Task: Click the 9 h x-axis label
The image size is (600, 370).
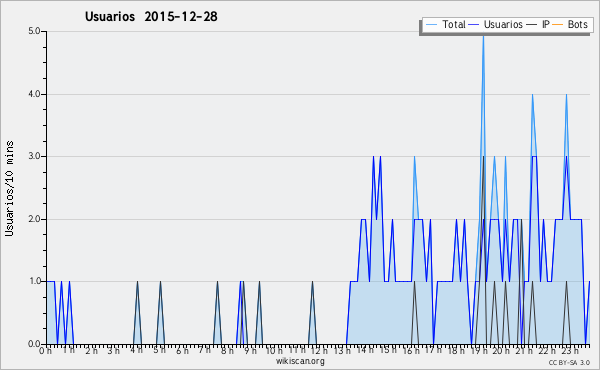Action: pos(250,351)
